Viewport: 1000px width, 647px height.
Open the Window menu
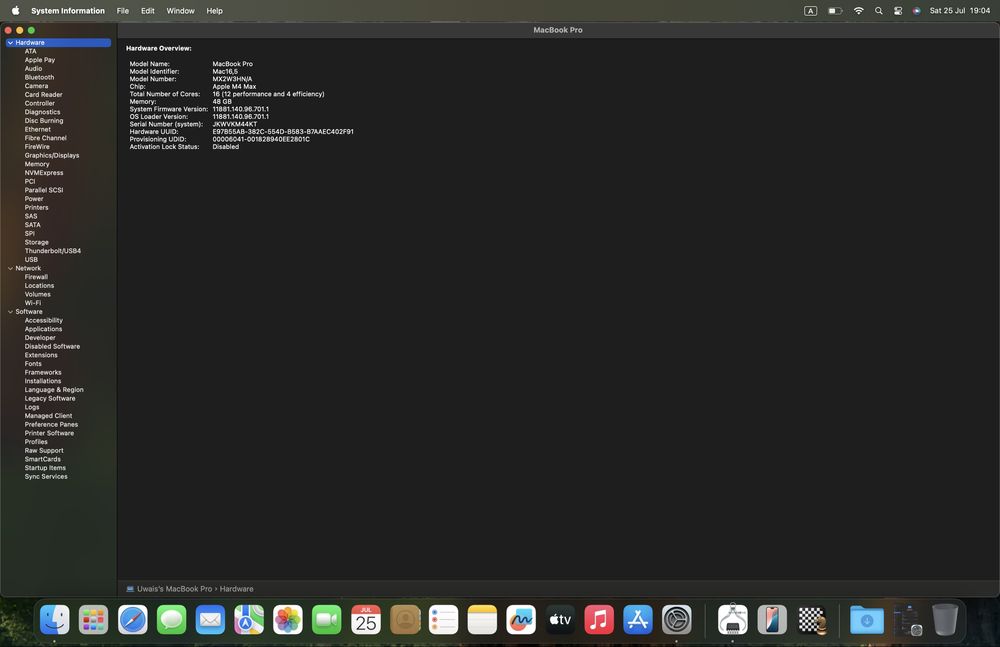180,11
